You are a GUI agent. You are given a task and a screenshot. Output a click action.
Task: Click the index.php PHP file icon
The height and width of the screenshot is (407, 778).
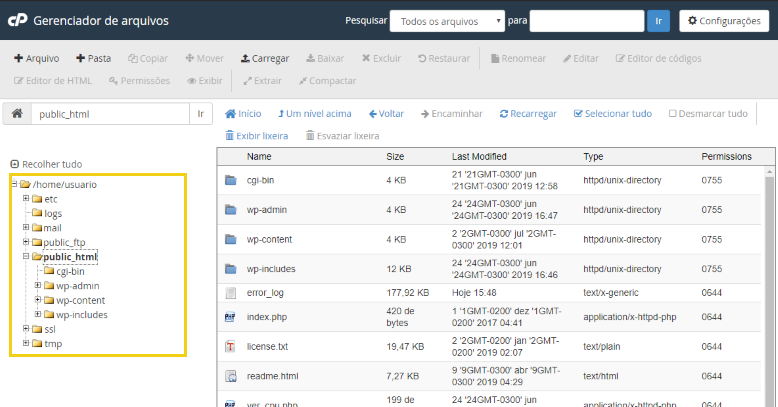click(x=230, y=317)
